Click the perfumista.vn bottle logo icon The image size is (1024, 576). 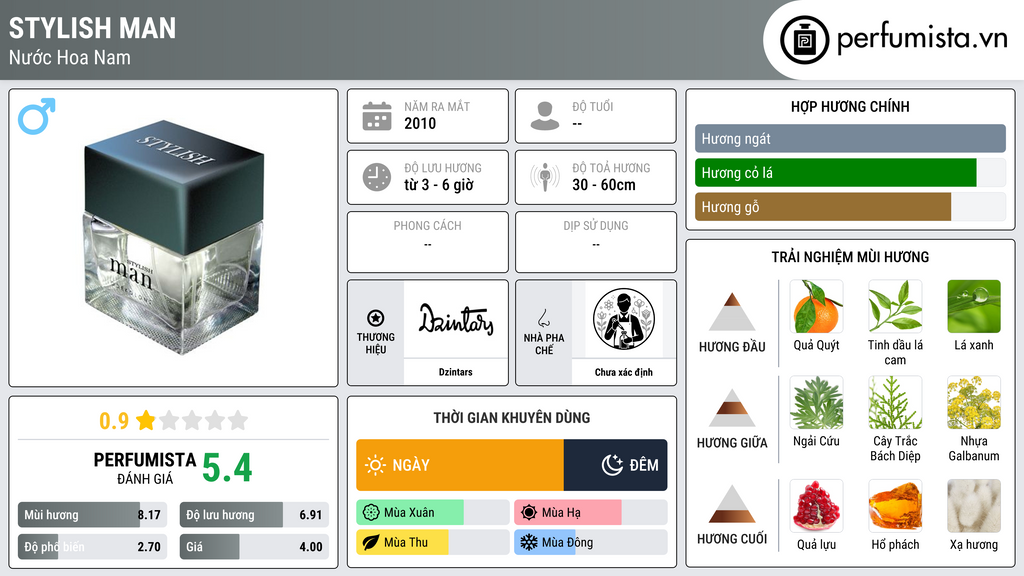click(805, 40)
